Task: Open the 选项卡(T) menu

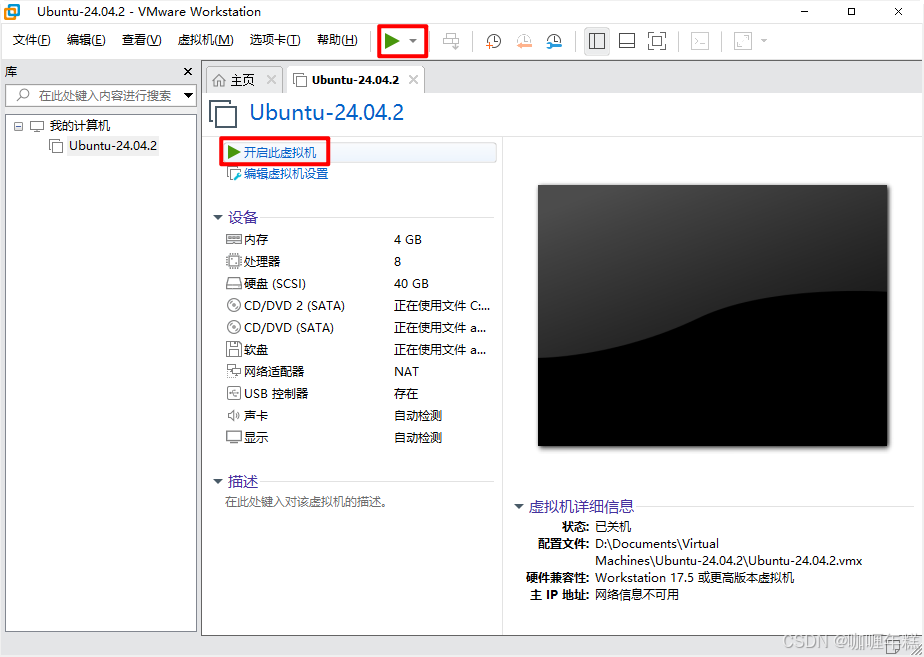Action: click(275, 39)
